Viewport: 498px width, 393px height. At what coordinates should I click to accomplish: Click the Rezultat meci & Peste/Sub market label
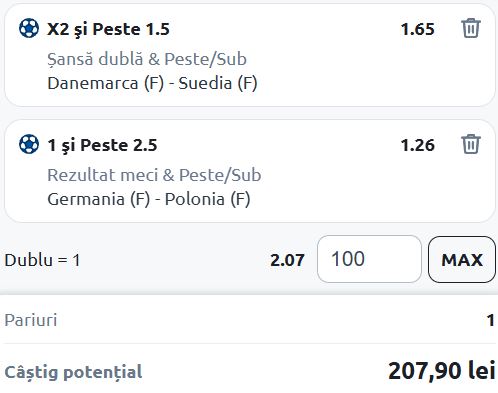[154, 175]
